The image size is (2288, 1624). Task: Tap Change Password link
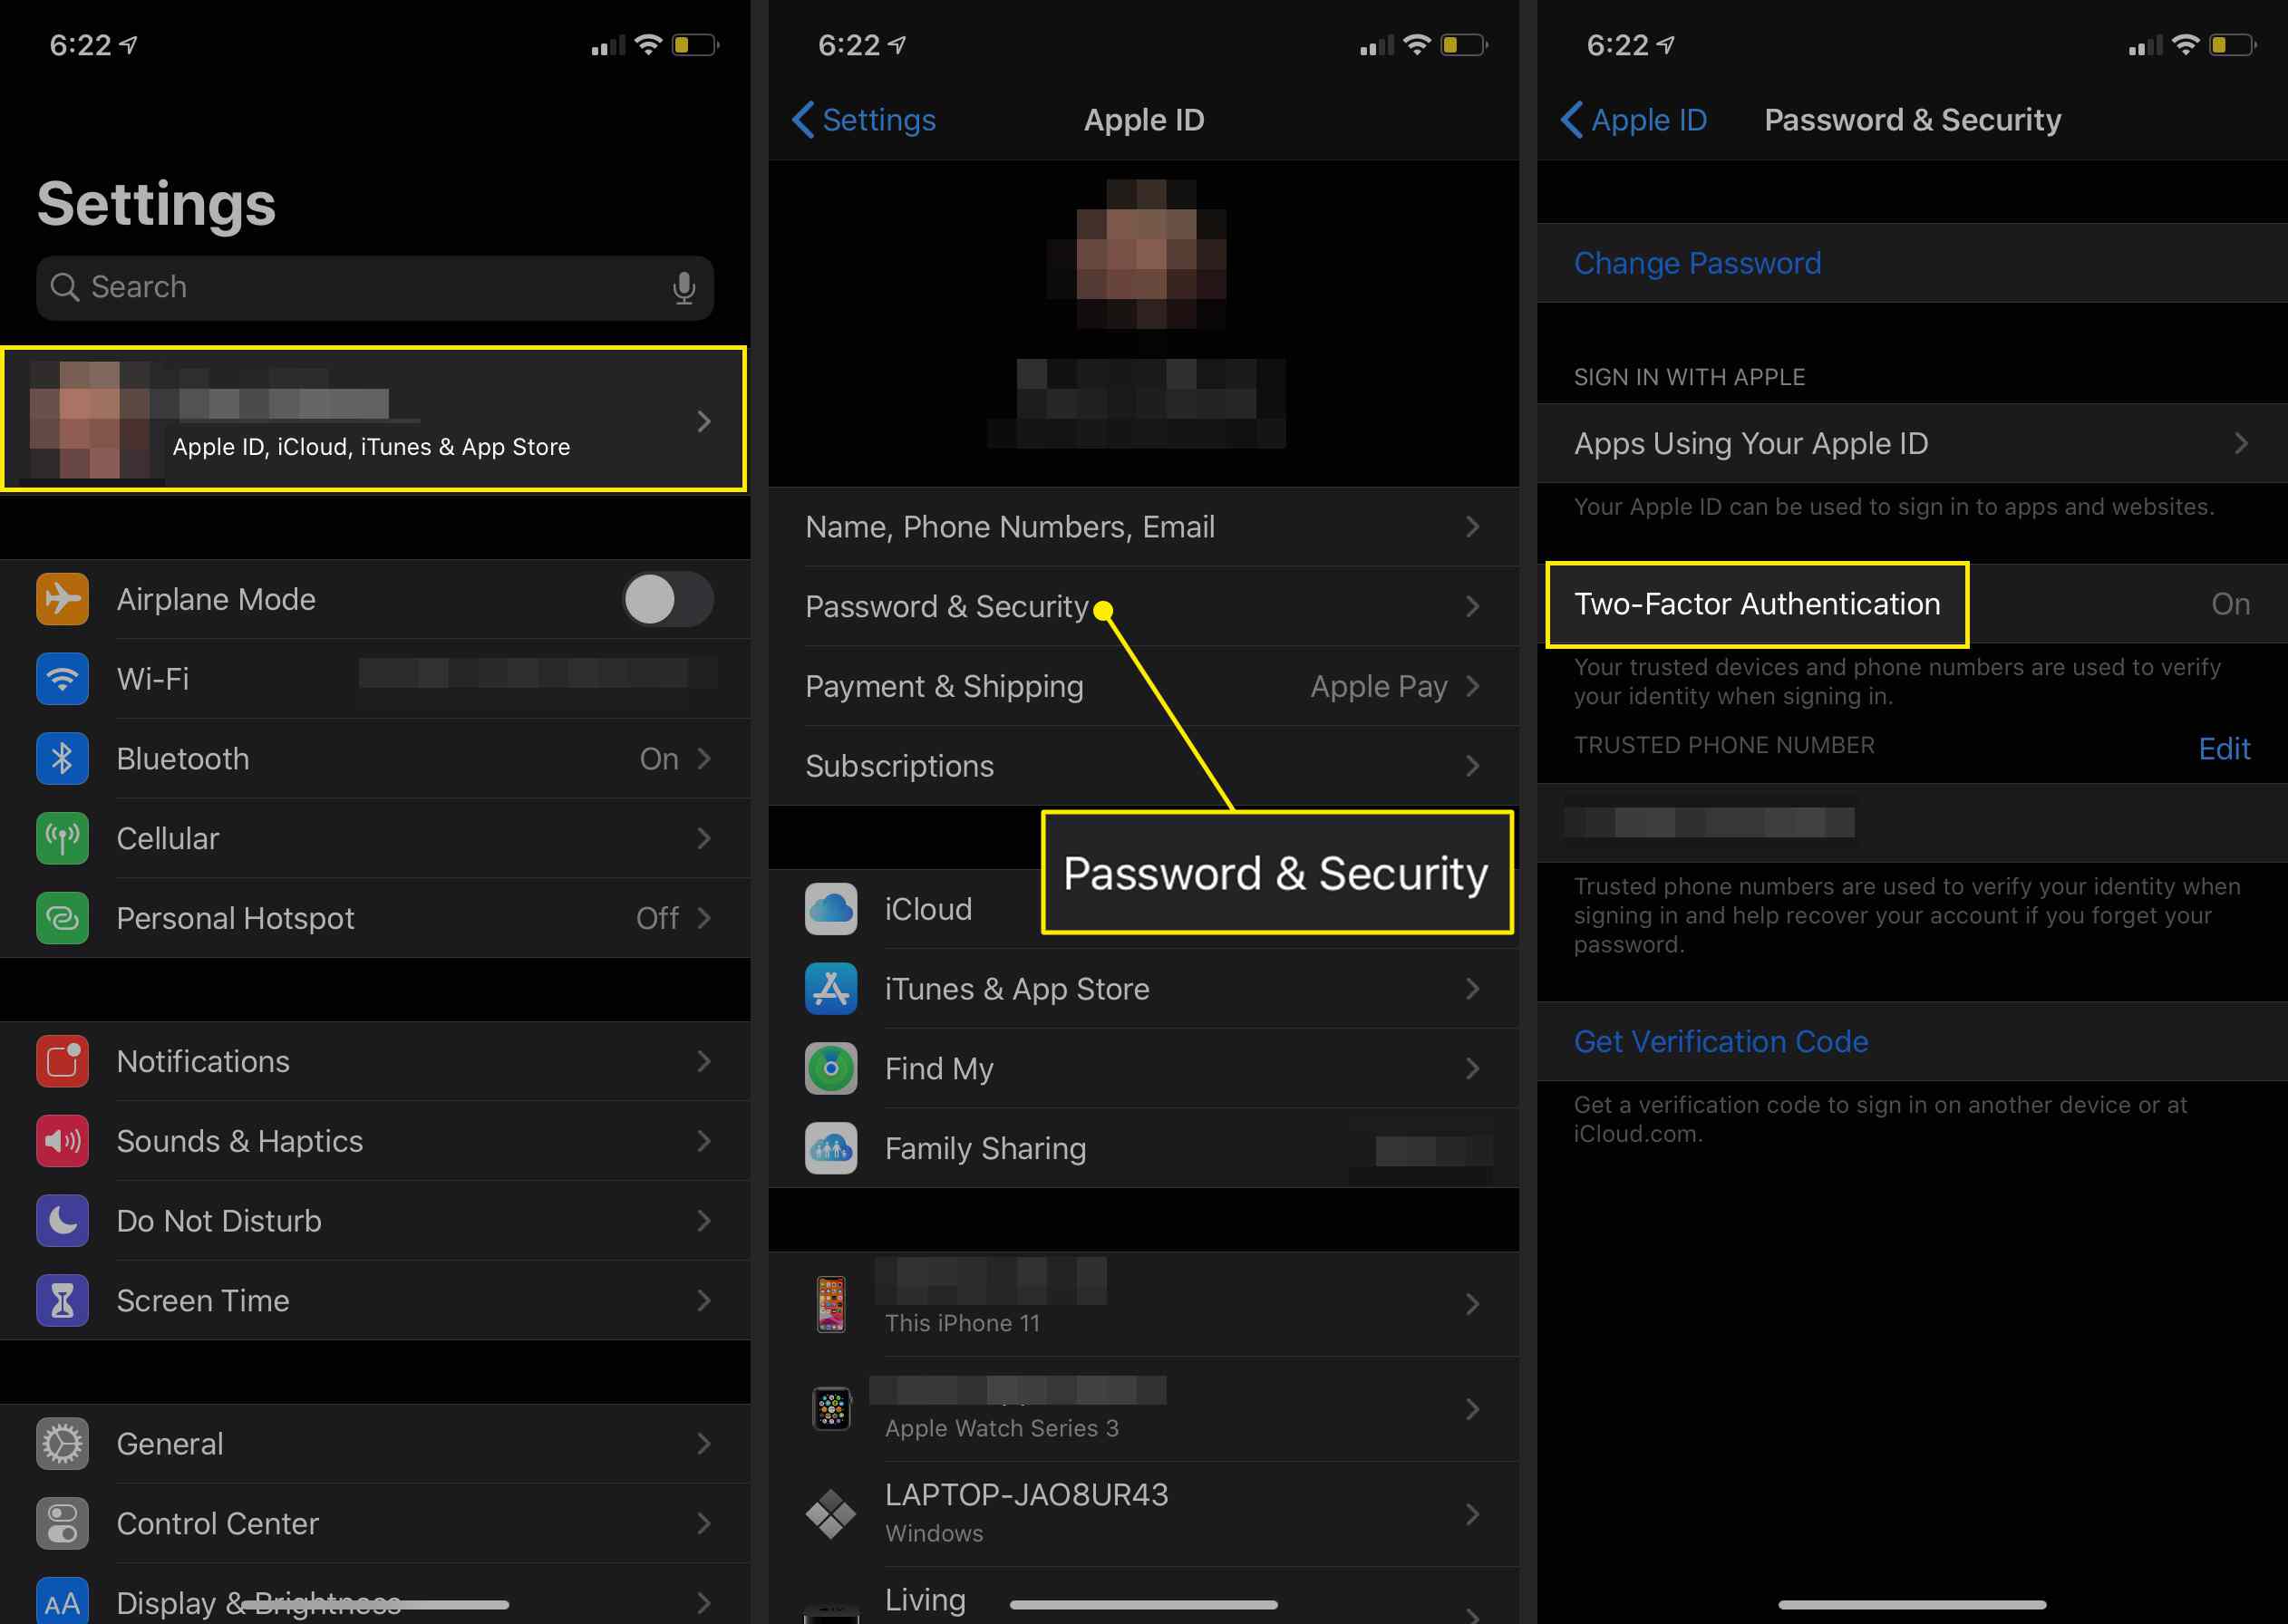1697,263
